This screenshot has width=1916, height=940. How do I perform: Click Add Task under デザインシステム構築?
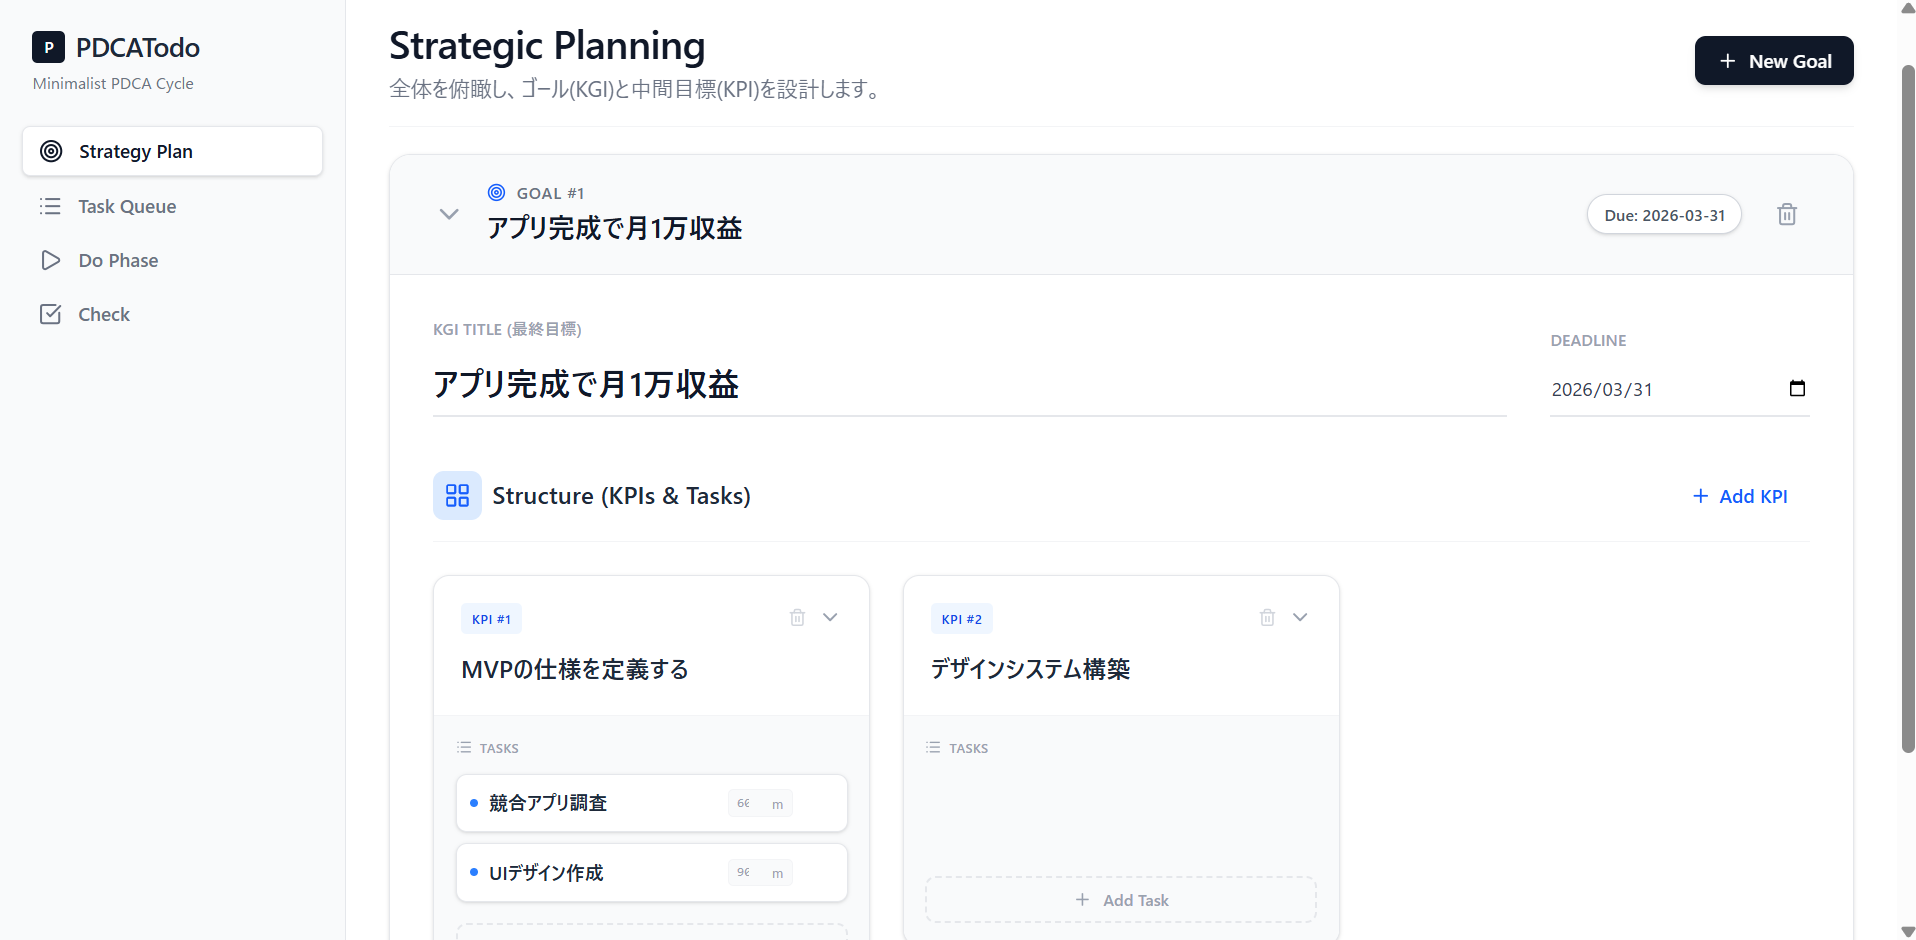[x=1120, y=899]
